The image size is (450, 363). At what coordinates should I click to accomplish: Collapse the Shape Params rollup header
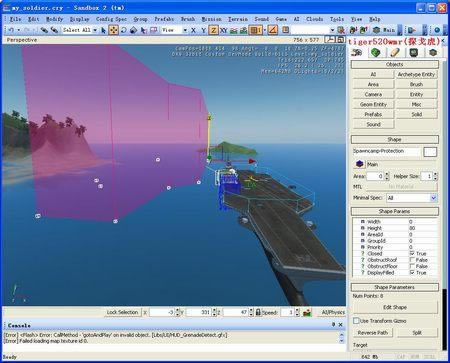pos(394,211)
